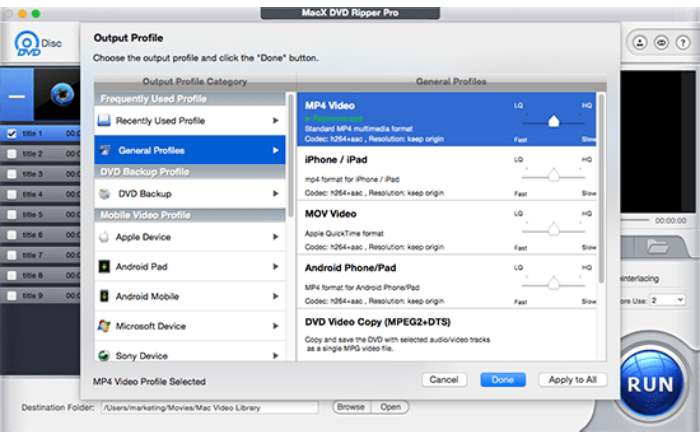Select DVD Video Copy (MPEG2+DTS) profile
Image resolution: width=700 pixels, height=440 pixels.
click(446, 335)
